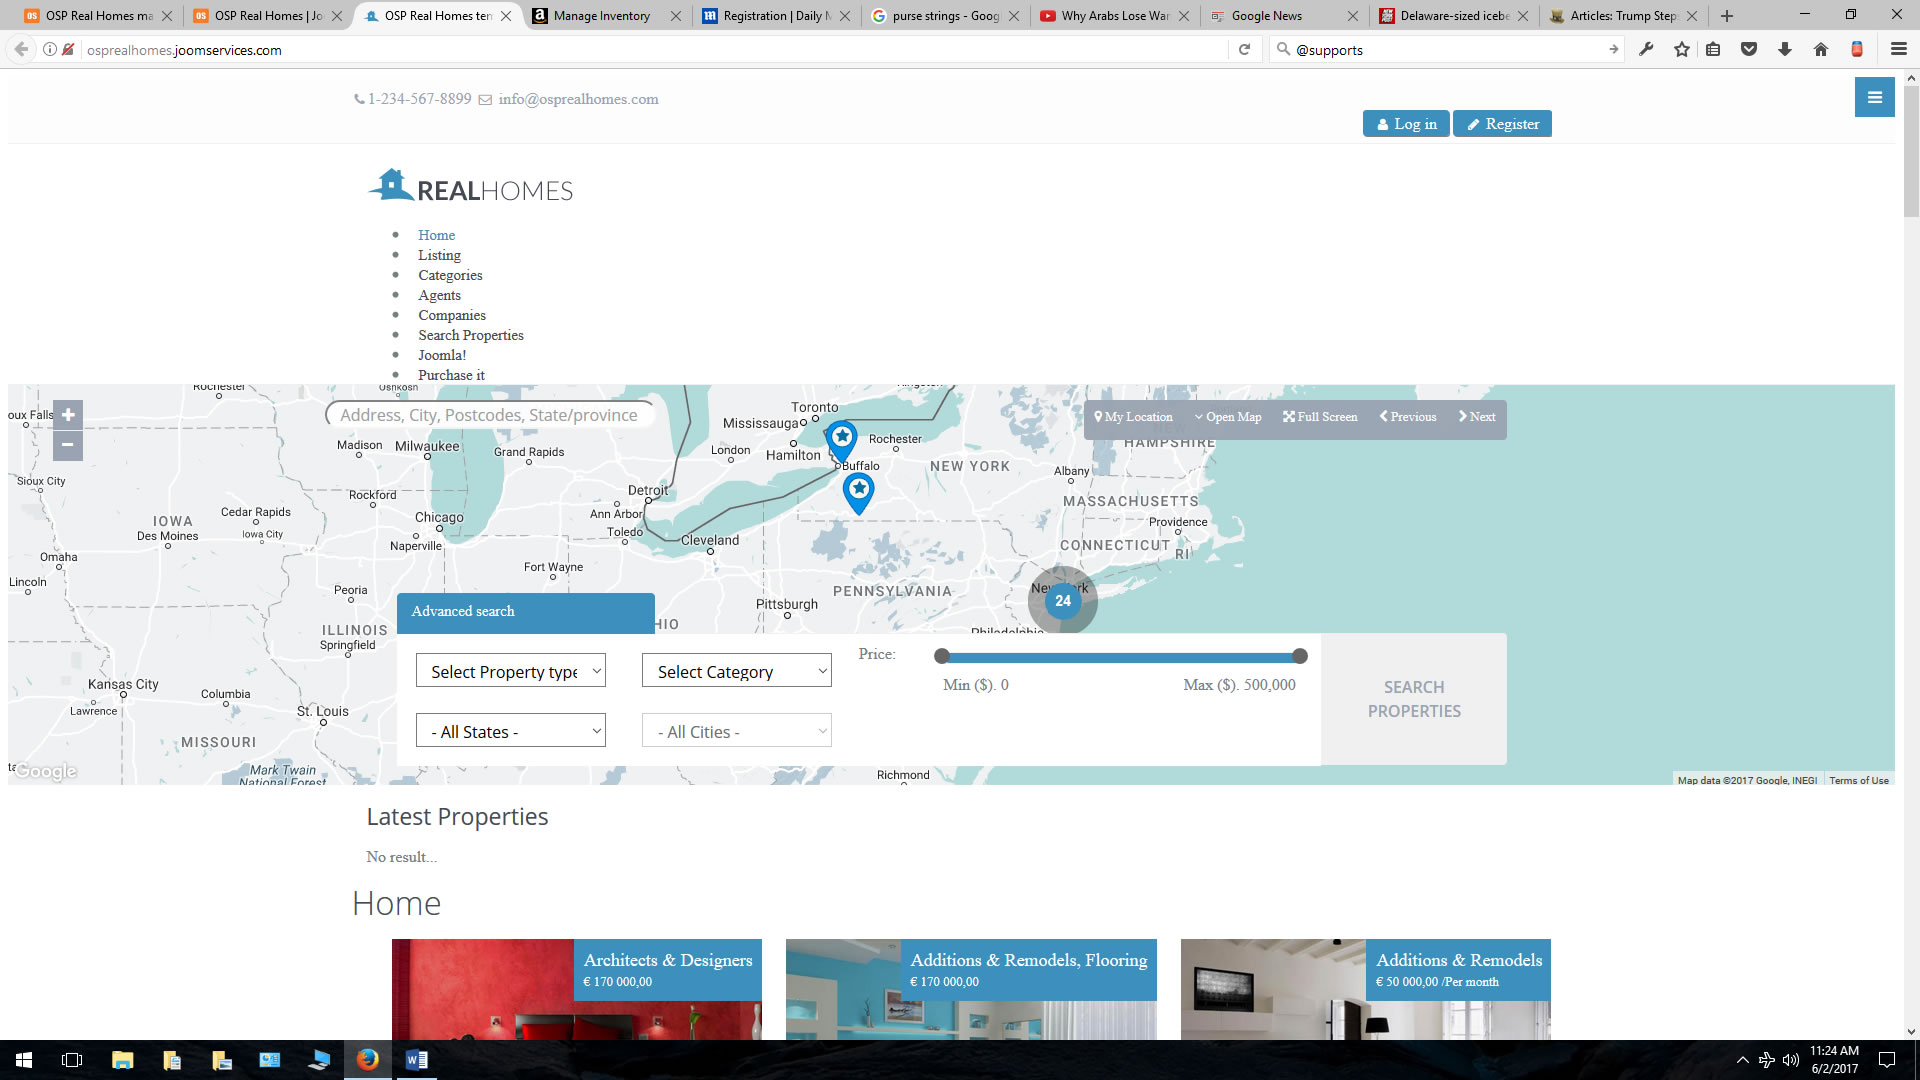Switch to Manage Inventory tab
1920x1080 pixels.
(x=607, y=16)
